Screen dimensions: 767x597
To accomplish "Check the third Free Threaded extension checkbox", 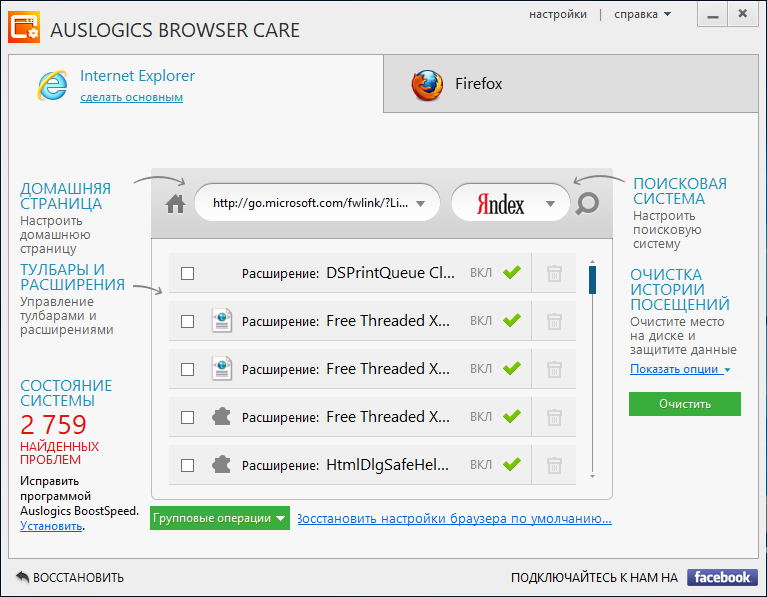I will pos(187,417).
